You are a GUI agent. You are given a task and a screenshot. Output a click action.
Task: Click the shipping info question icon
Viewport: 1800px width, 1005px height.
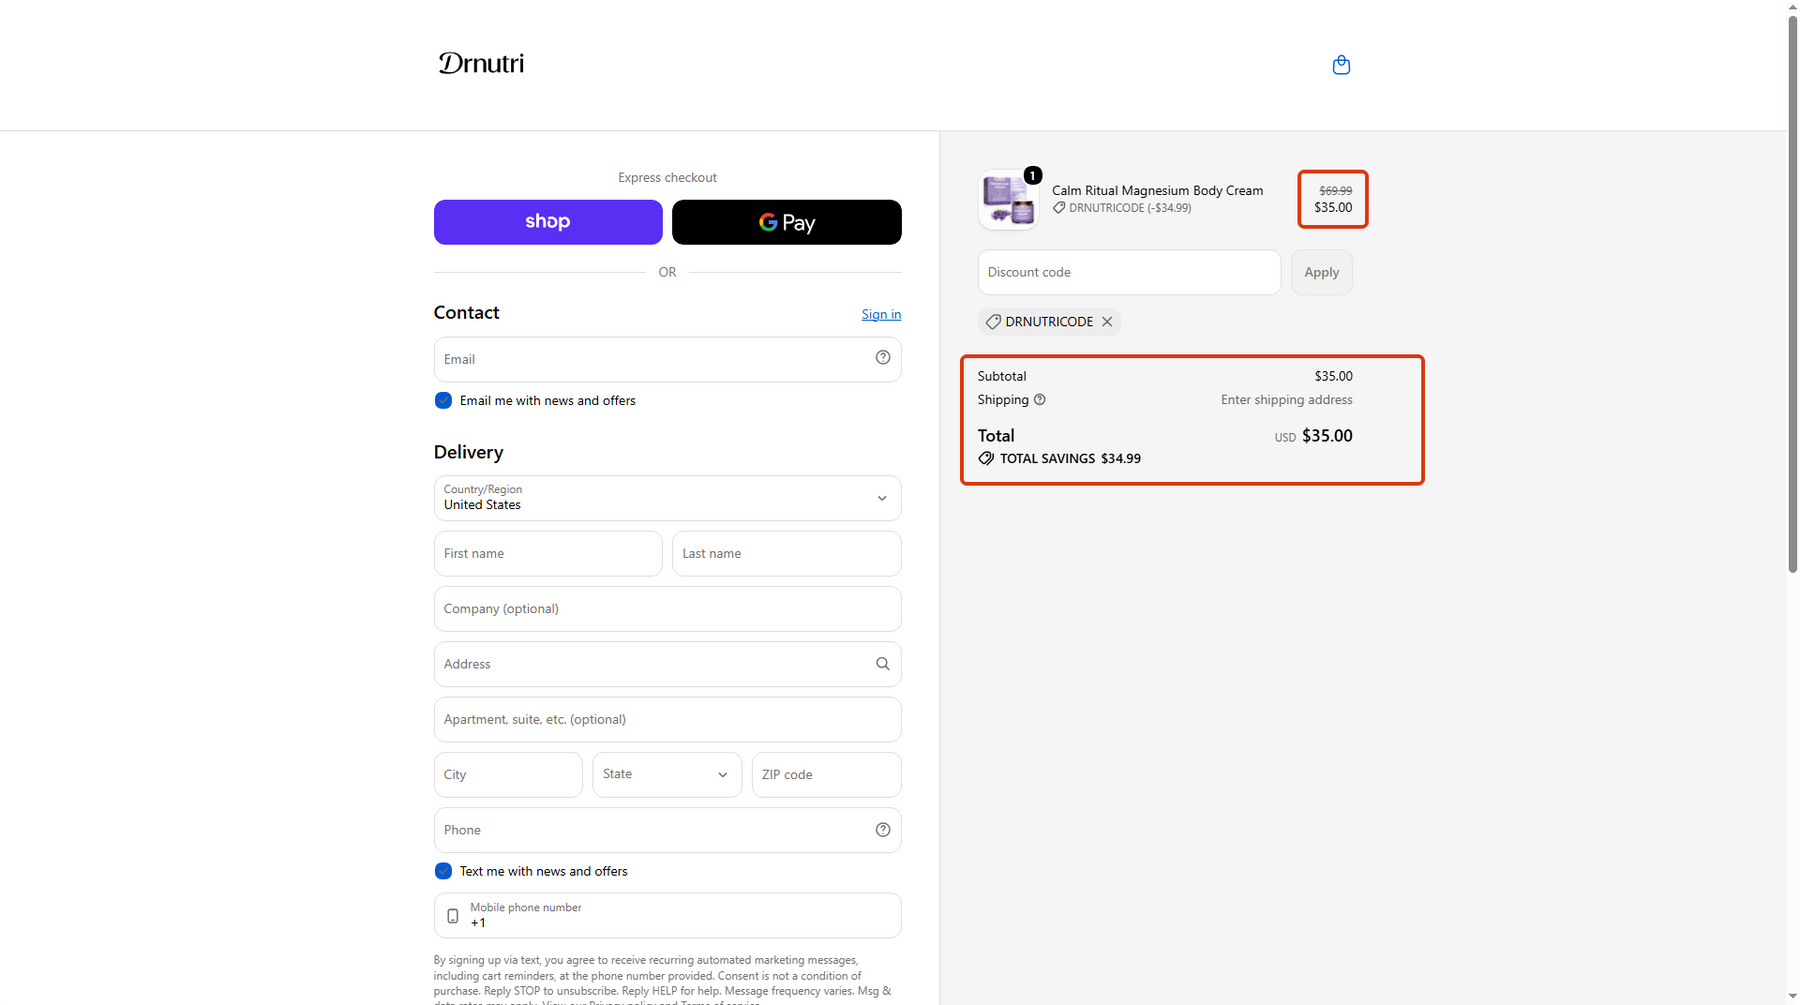(1040, 400)
